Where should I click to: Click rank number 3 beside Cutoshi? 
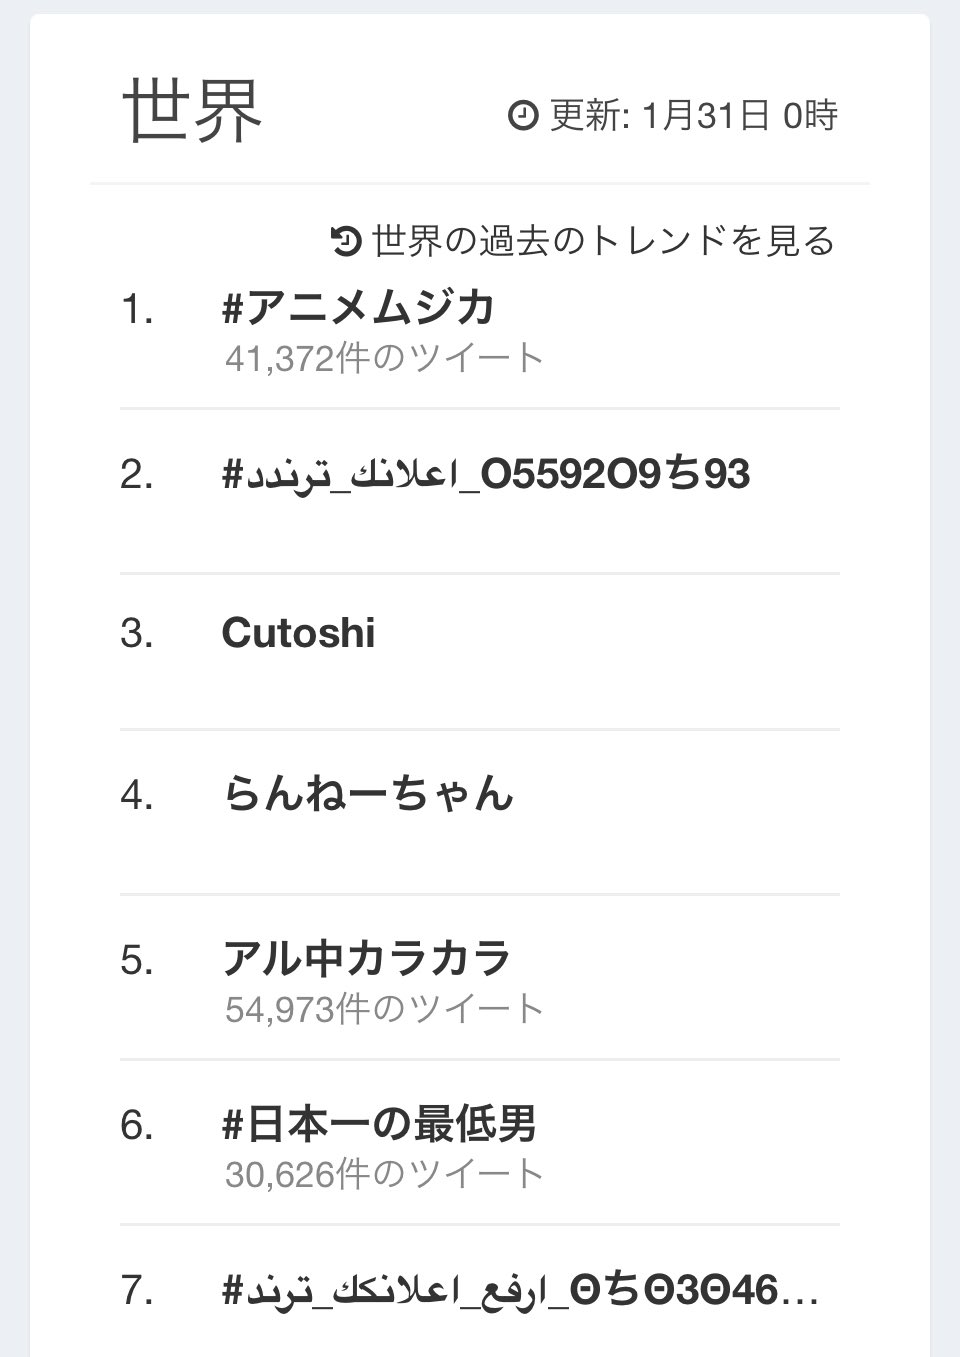click(x=137, y=633)
